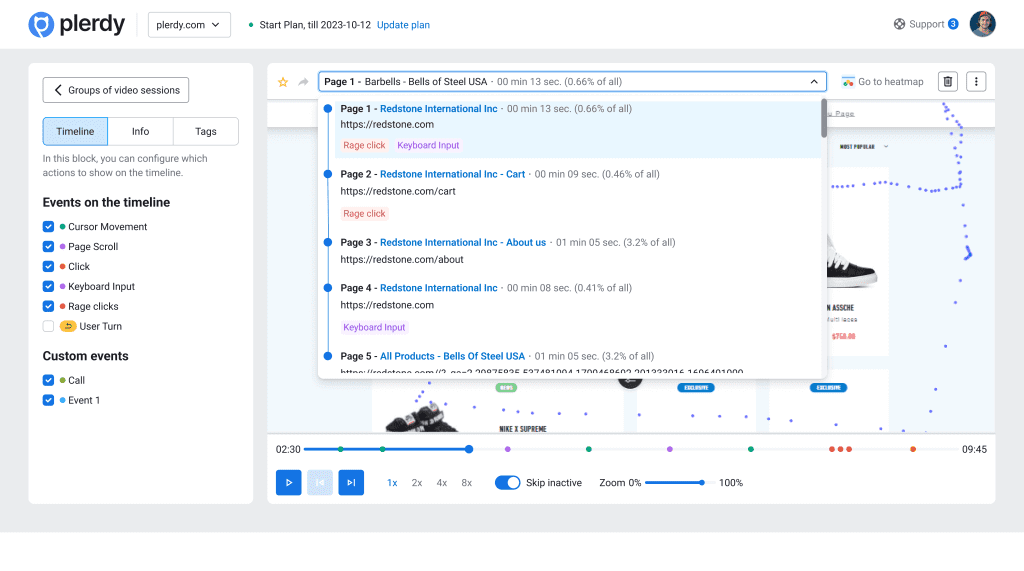This screenshot has height=571, width=1024.
Task: Open Support notifications
Action: point(925,24)
